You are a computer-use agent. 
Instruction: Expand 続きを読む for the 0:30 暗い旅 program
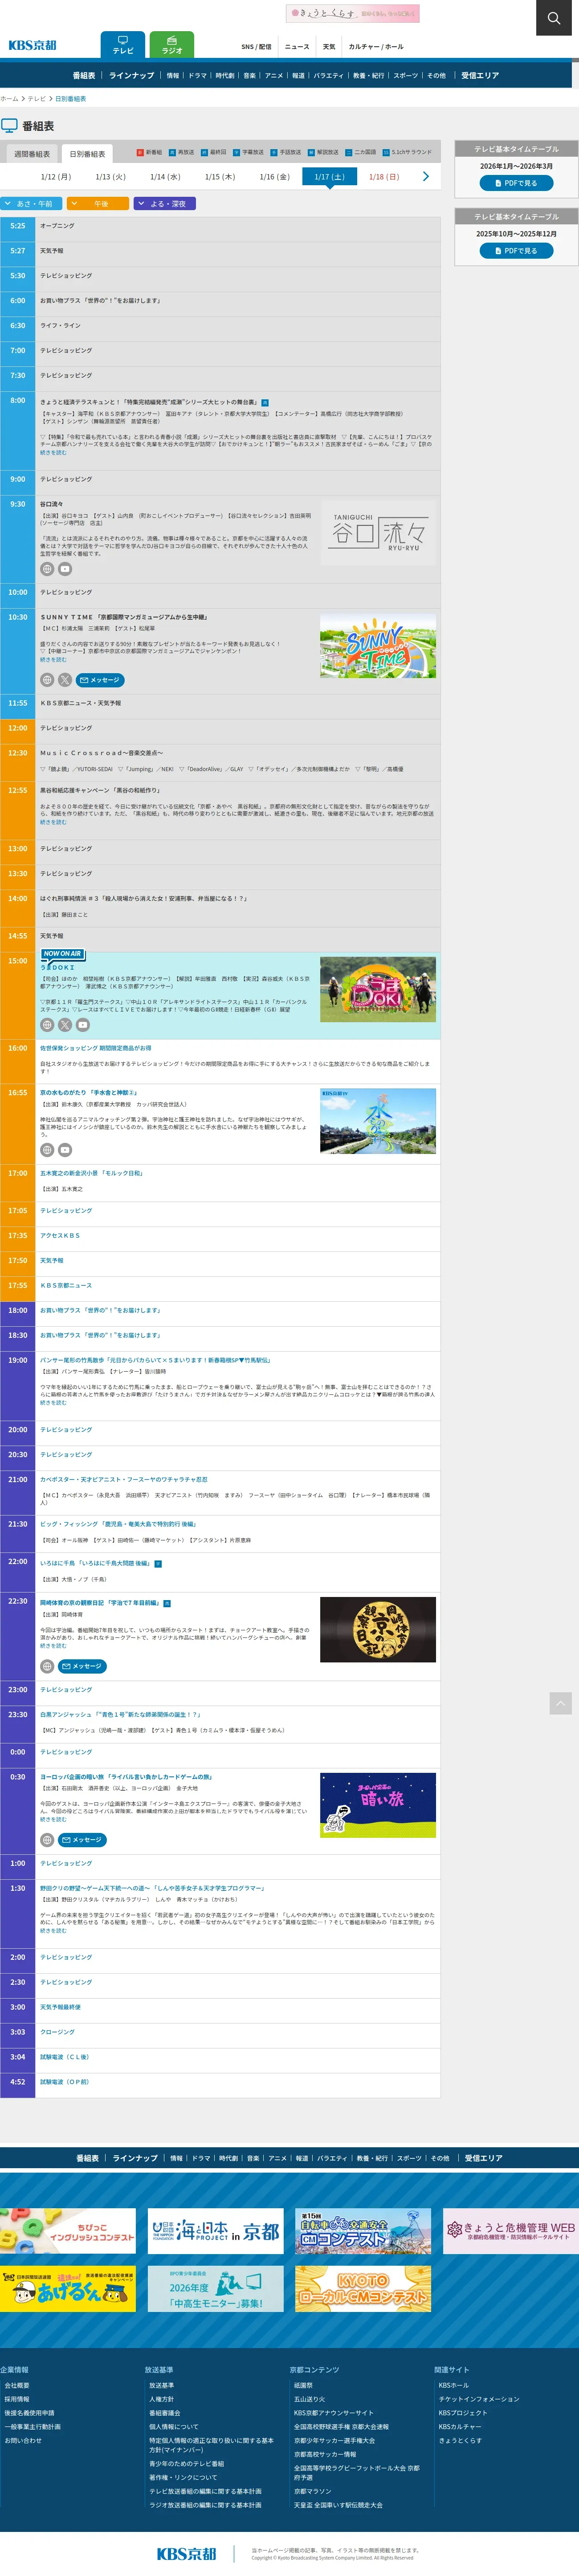53,1820
